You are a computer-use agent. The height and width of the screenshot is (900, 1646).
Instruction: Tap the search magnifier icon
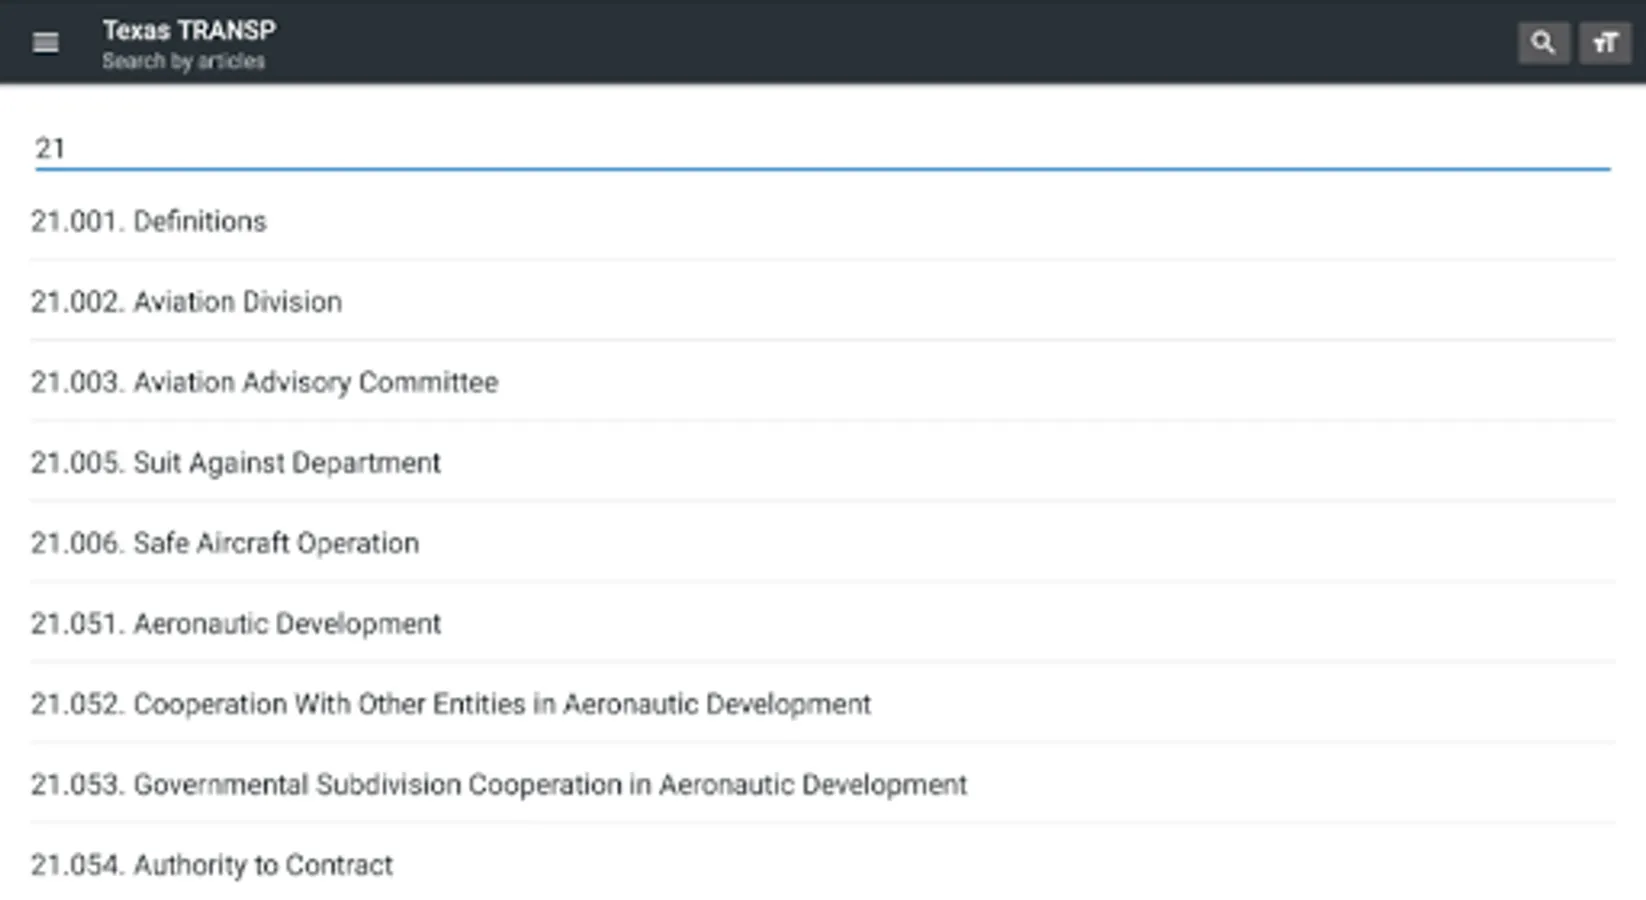click(1543, 43)
